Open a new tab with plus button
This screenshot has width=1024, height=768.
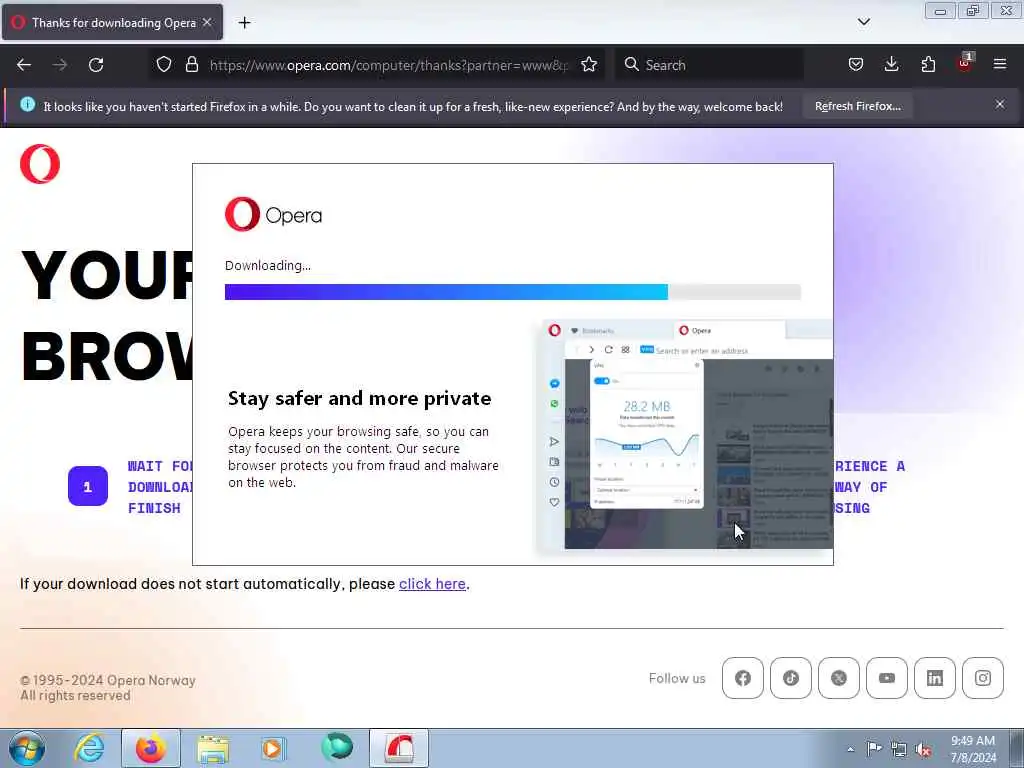(244, 23)
